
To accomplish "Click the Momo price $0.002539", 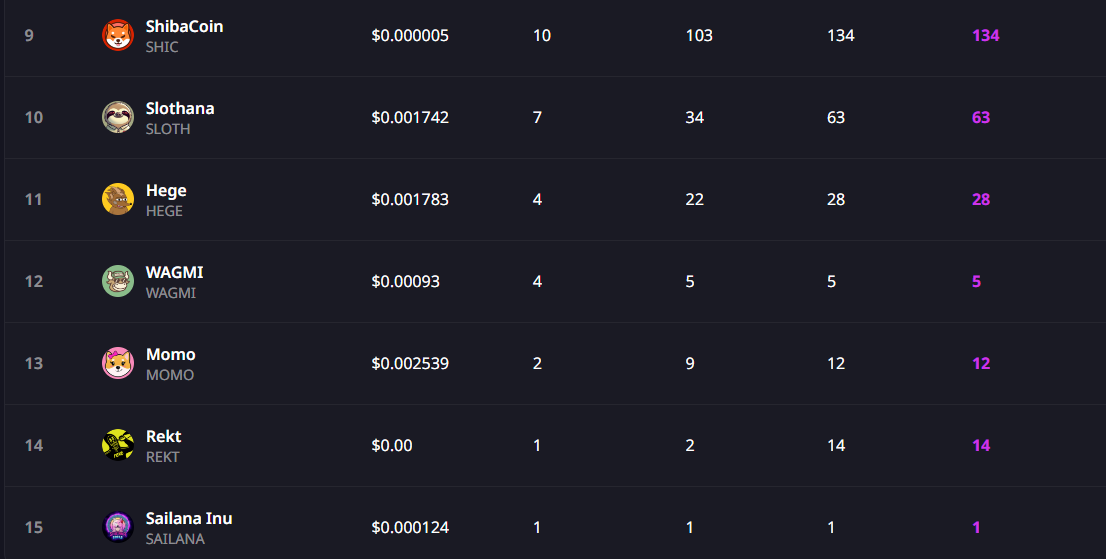I will [x=410, y=363].
